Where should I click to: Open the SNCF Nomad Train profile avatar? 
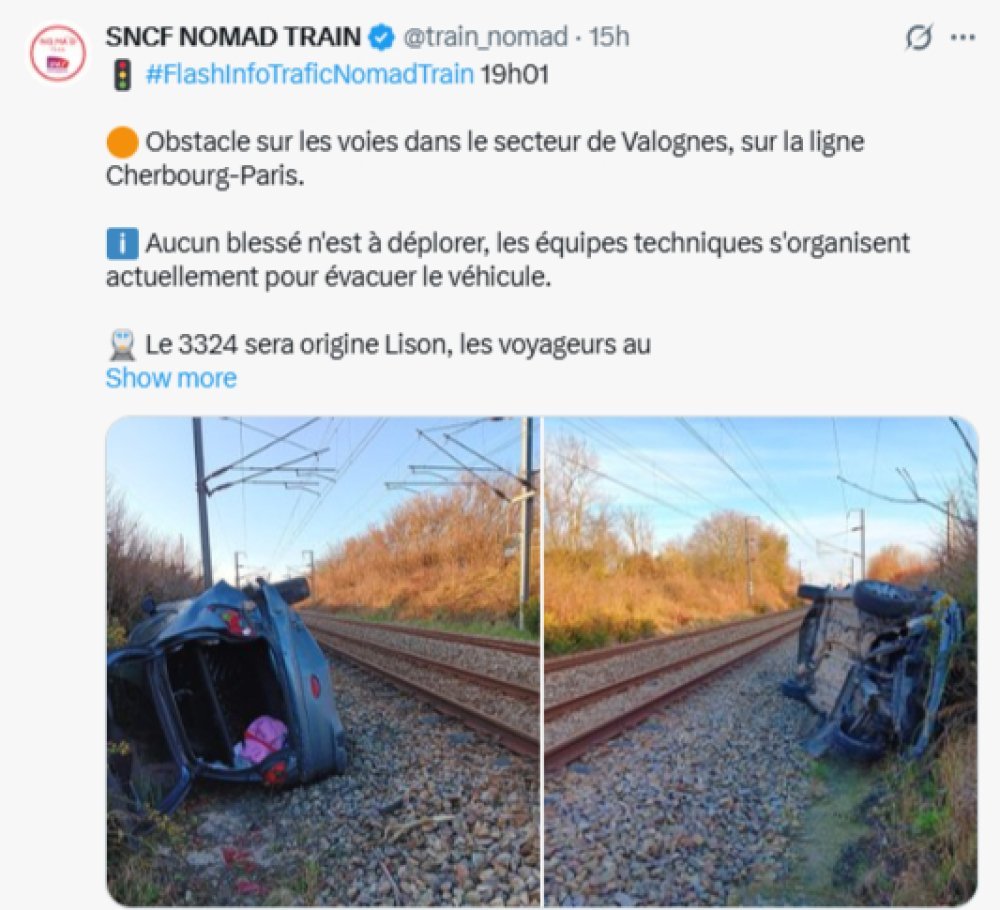pyautogui.click(x=57, y=53)
